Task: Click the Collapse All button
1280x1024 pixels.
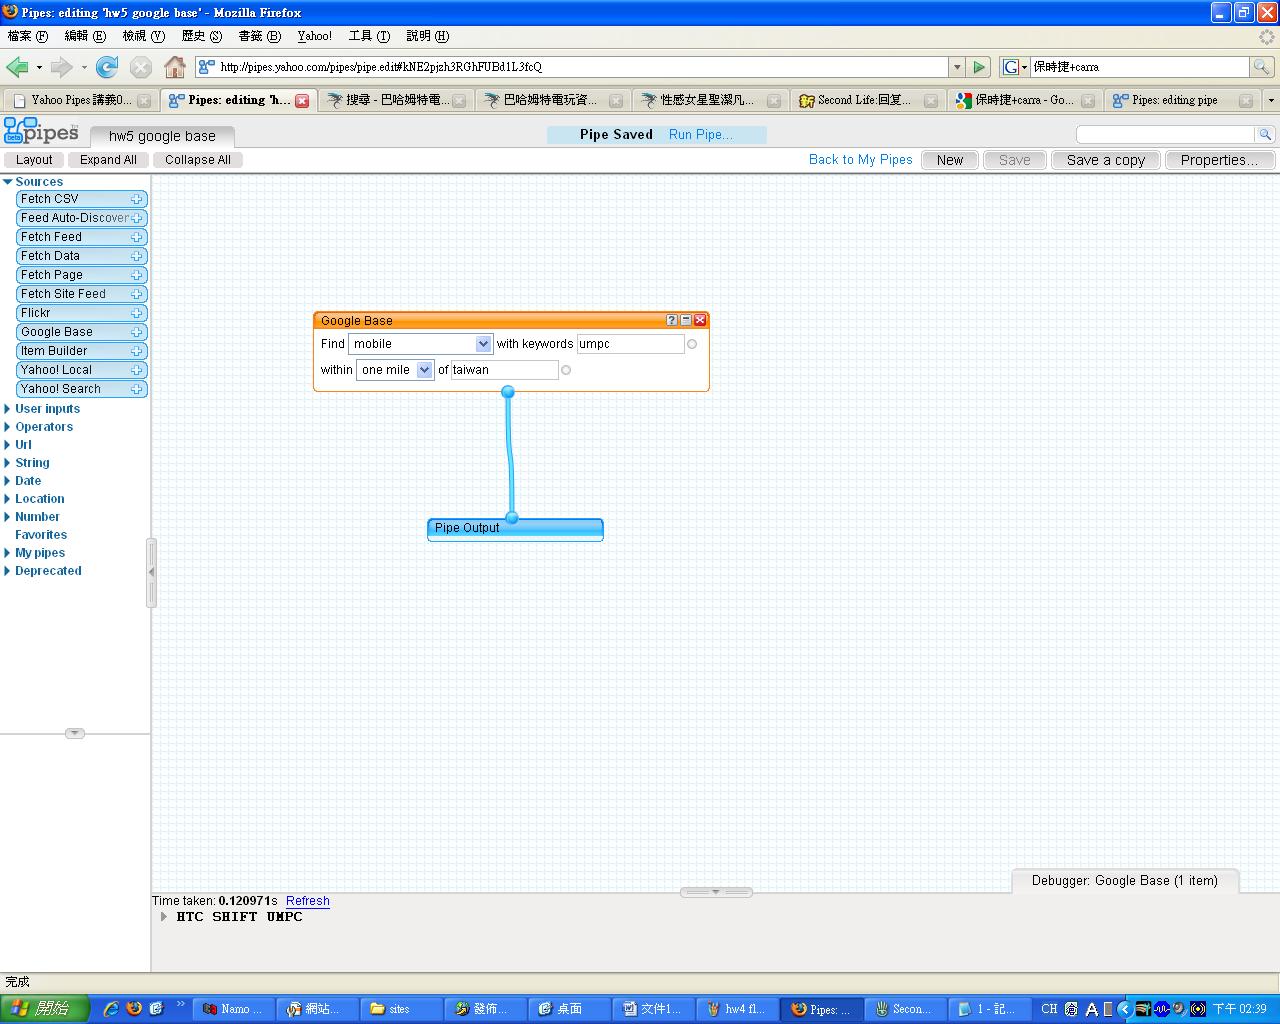Action: tap(198, 160)
